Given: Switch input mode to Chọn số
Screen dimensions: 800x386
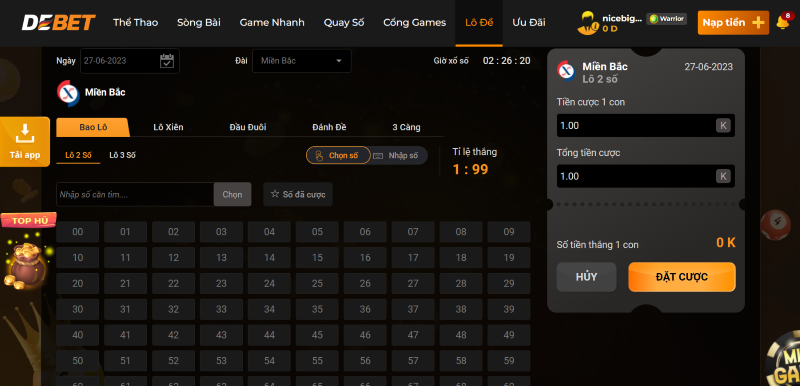Looking at the screenshot, I should pos(338,156).
